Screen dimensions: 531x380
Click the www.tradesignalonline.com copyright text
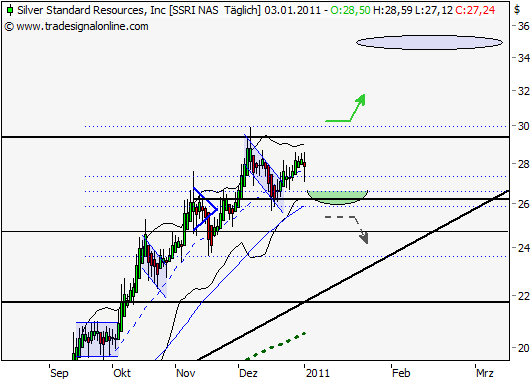[77, 26]
